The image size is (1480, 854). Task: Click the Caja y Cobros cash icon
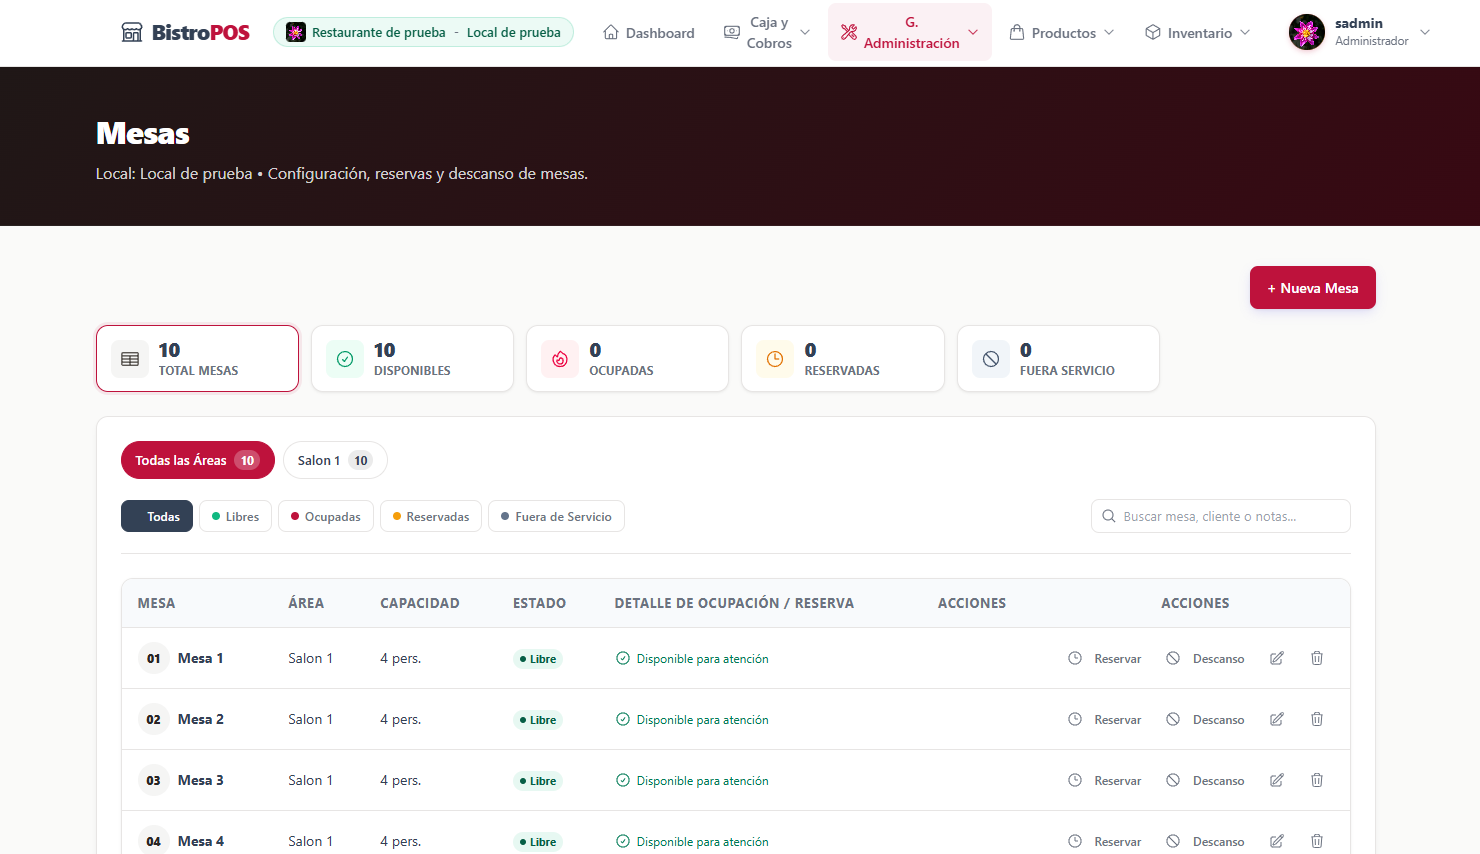pos(732,32)
